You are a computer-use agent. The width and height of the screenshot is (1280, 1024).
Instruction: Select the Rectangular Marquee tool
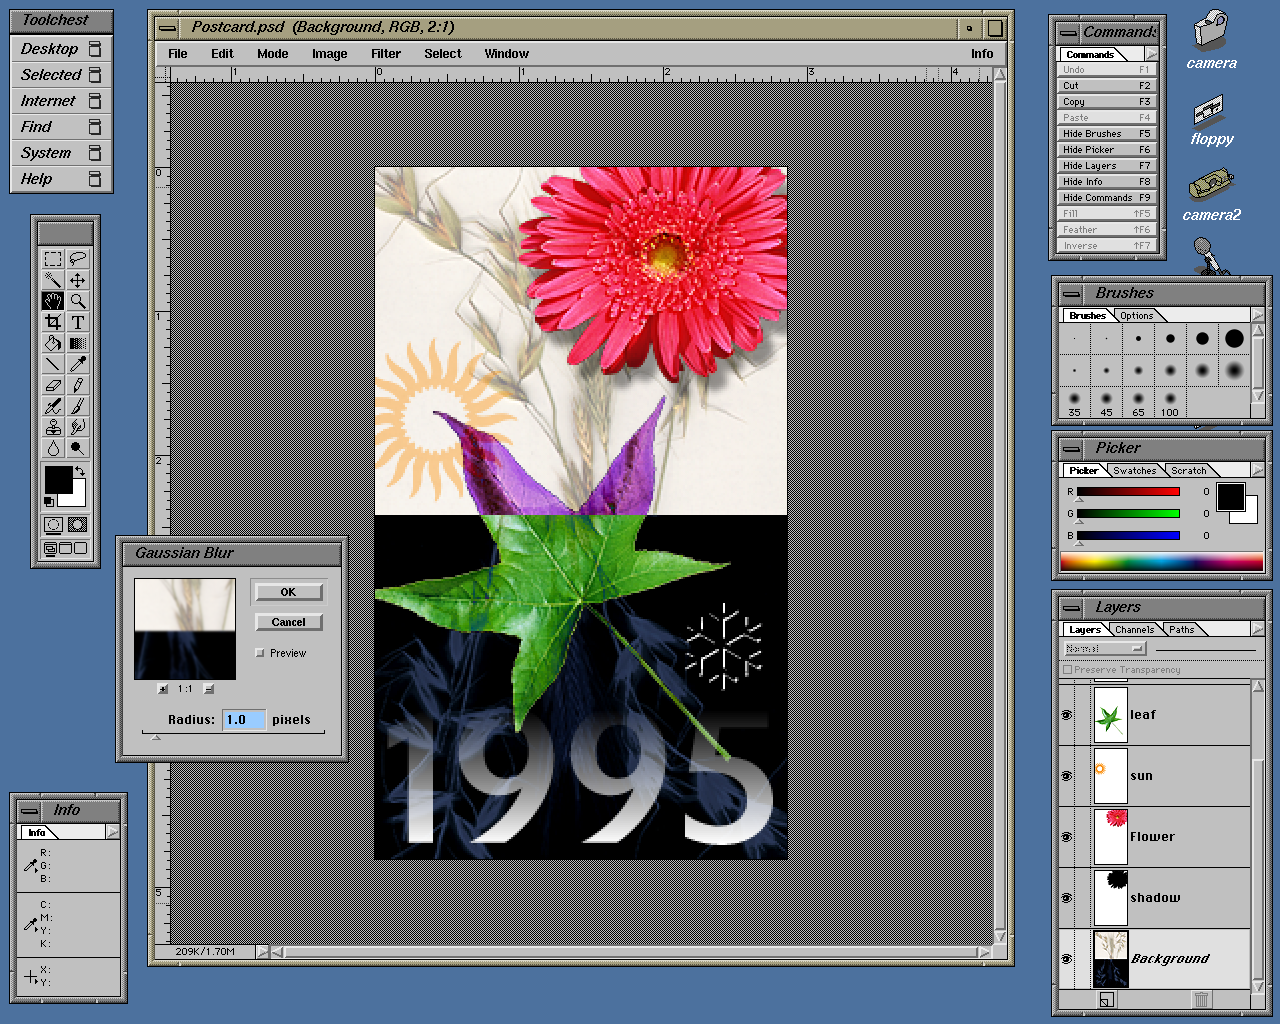(53, 259)
